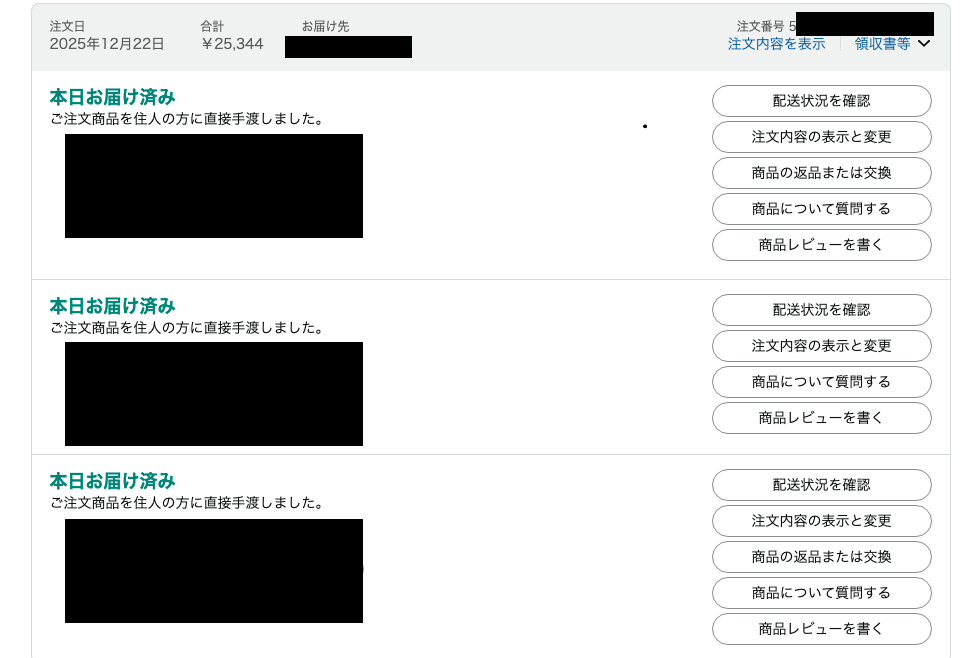
Task: Click 商品レビューを書く for the third item
Action: pos(821,629)
